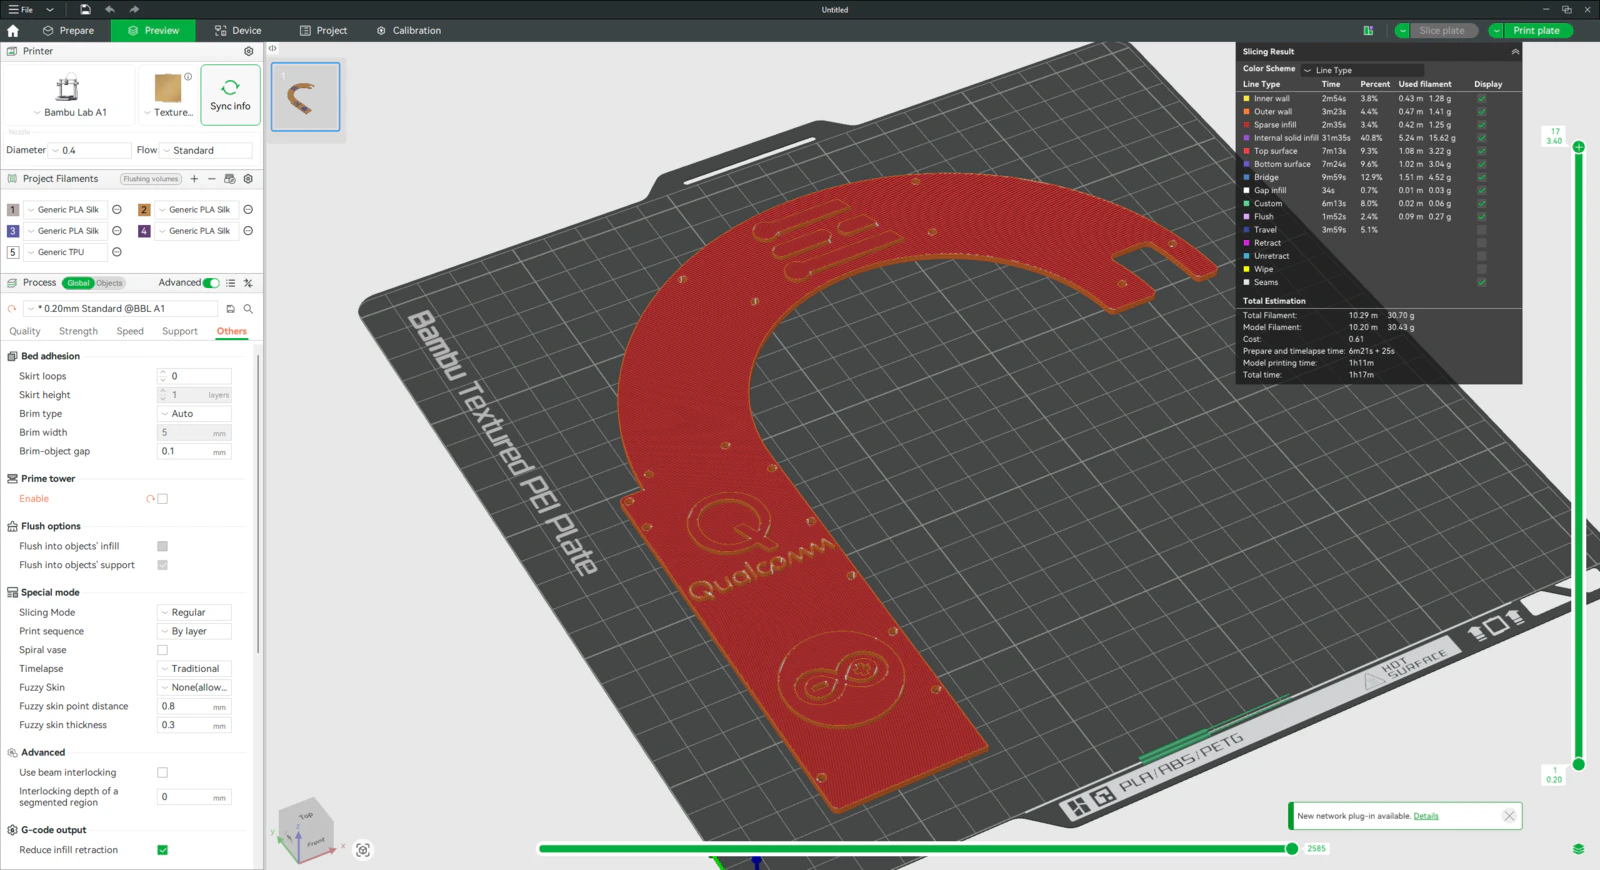Open the nozzle Diameter dropdown
The image size is (1600, 870).
coord(91,151)
